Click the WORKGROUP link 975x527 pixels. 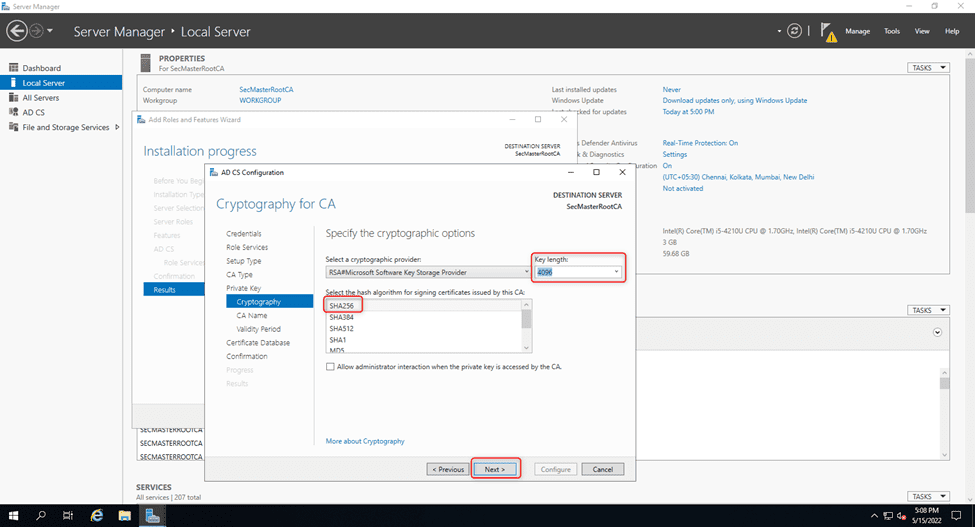260,100
